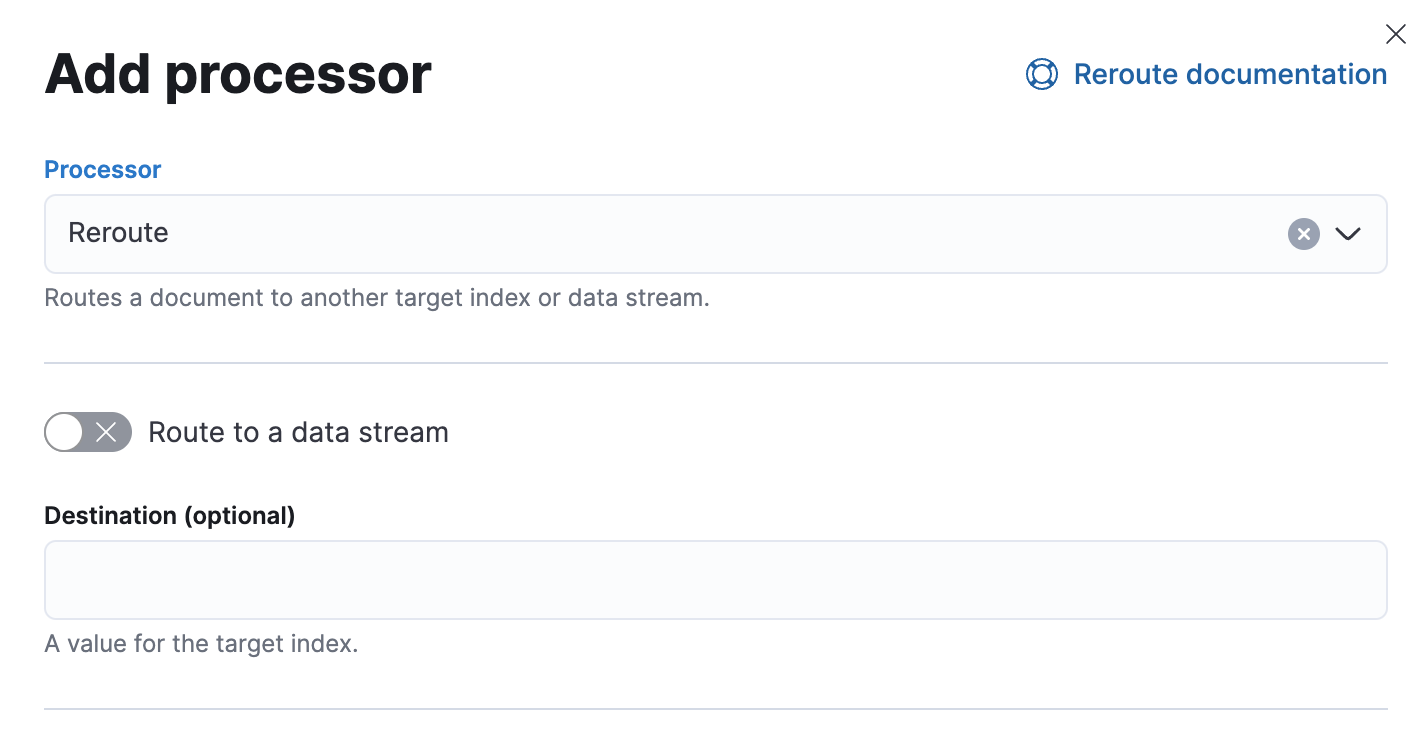Click the Add processor heading
Screen dimensions: 1428x750
click(237, 74)
